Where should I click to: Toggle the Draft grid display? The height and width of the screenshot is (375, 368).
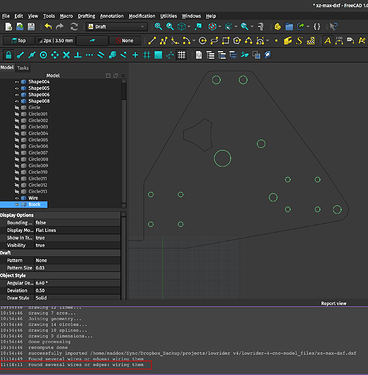181,55
